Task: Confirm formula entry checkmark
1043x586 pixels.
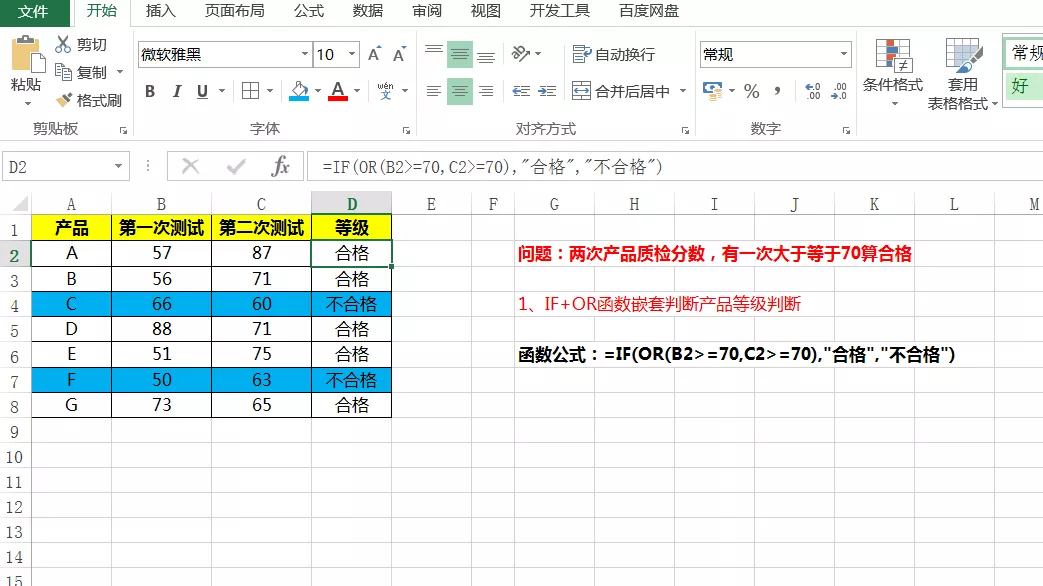Action: 235,166
